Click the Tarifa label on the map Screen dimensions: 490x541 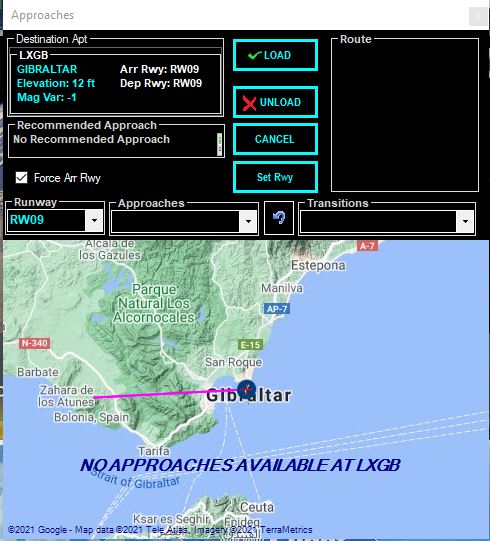coord(154,451)
